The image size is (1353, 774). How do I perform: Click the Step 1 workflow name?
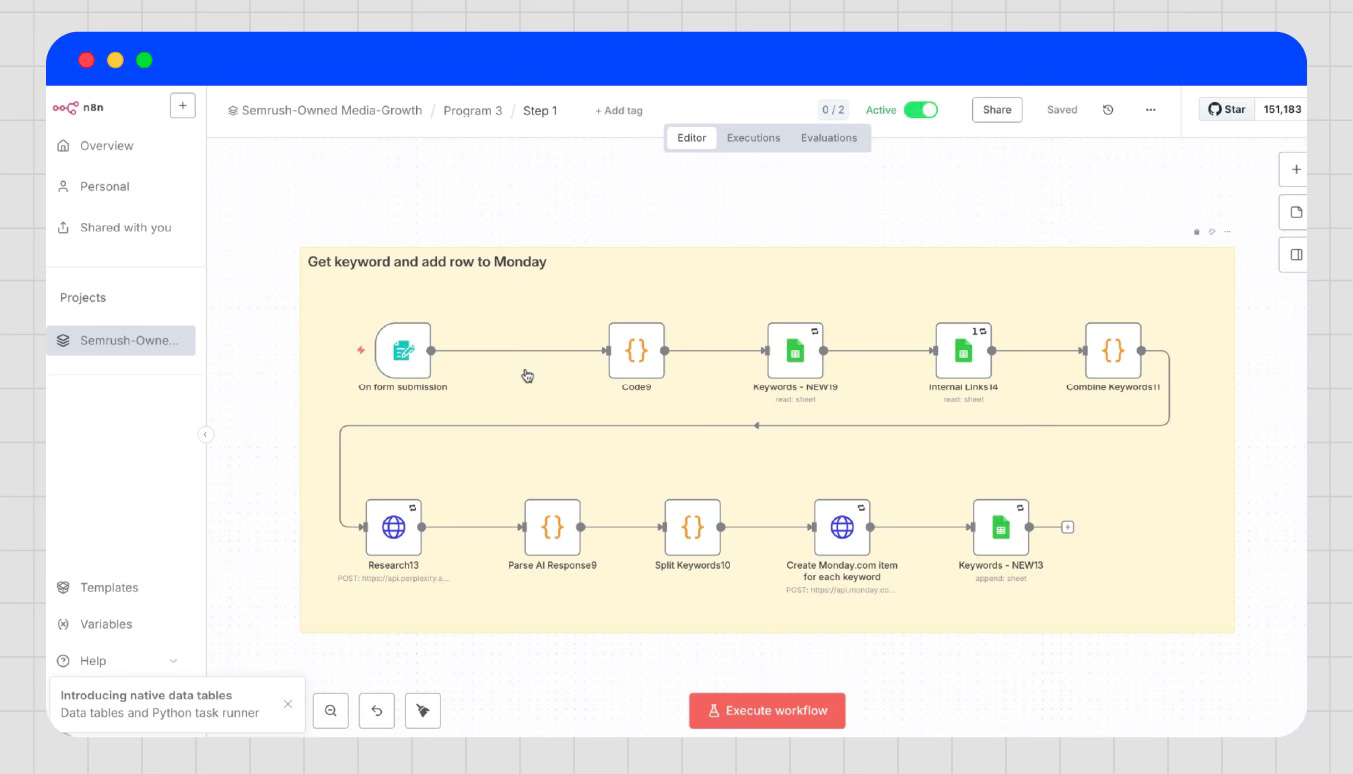540,111
